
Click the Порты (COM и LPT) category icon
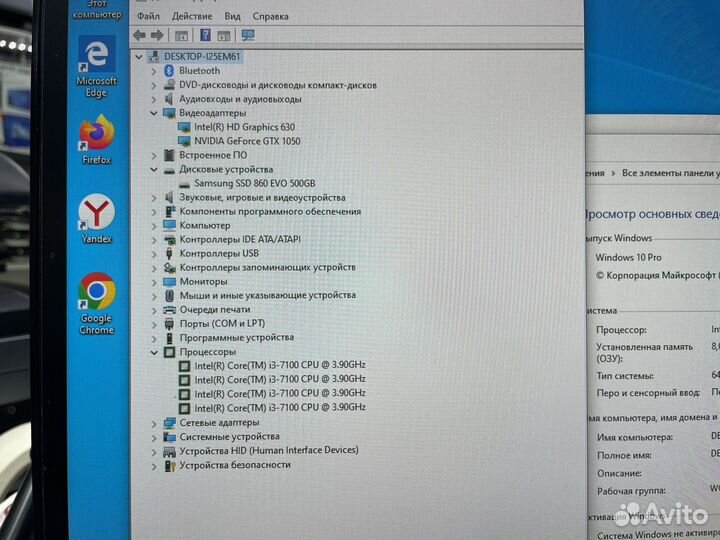pyautogui.click(x=169, y=324)
